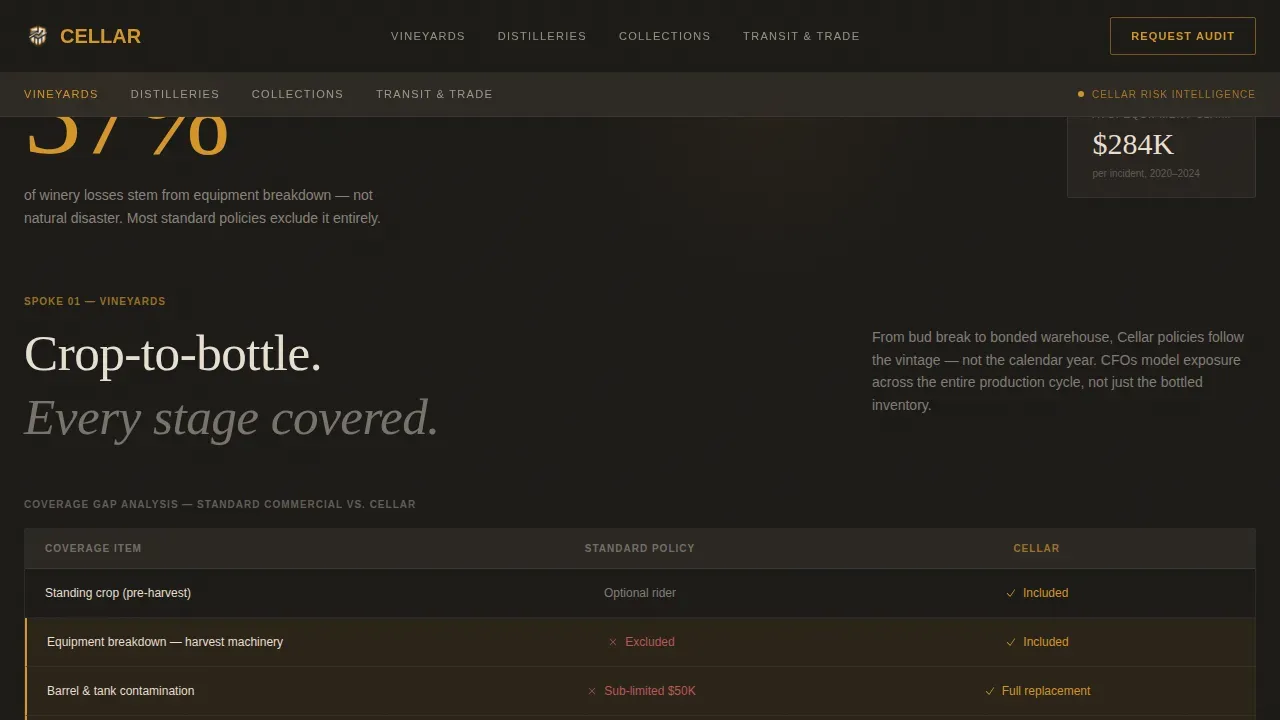Screen dimensions: 1280x720
Task: Select the Standing crop (pre-harvest) row
Action: (x=640, y=593)
